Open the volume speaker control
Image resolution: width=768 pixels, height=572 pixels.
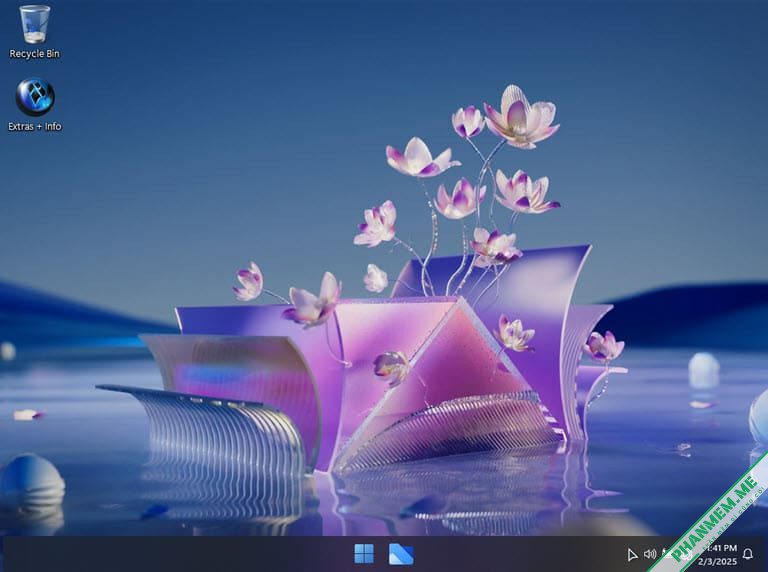click(649, 554)
